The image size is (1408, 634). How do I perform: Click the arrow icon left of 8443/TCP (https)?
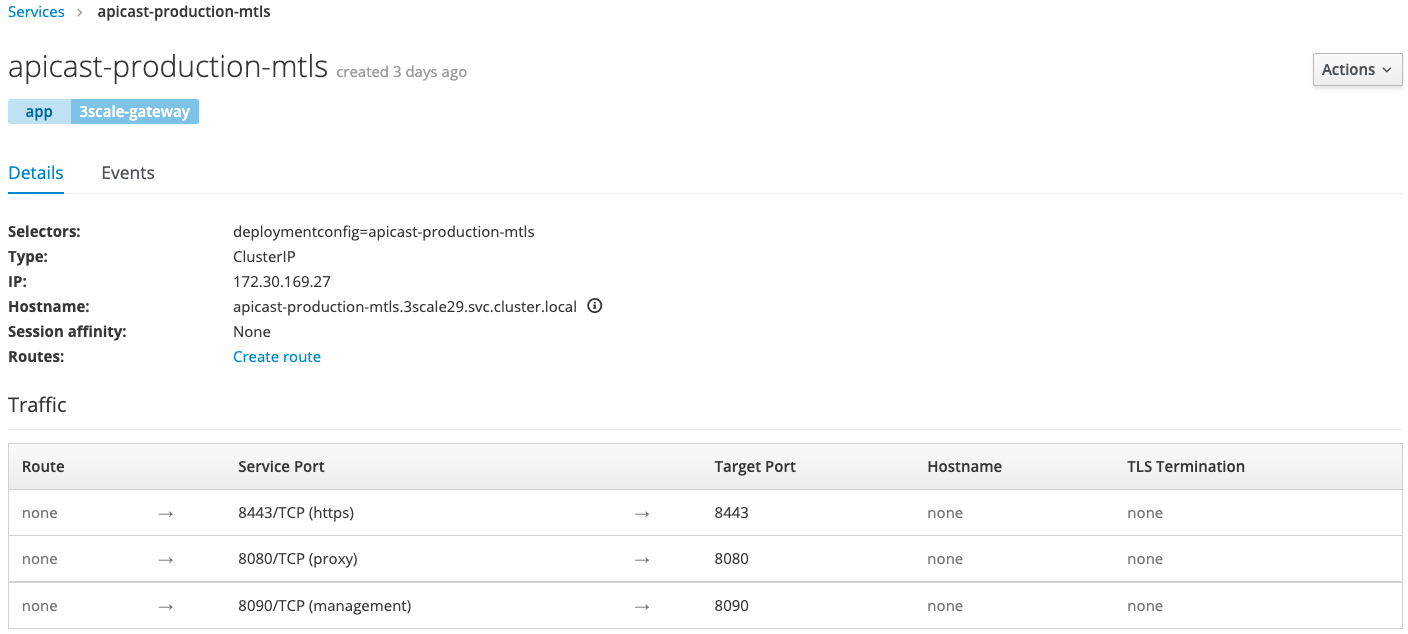click(166, 513)
